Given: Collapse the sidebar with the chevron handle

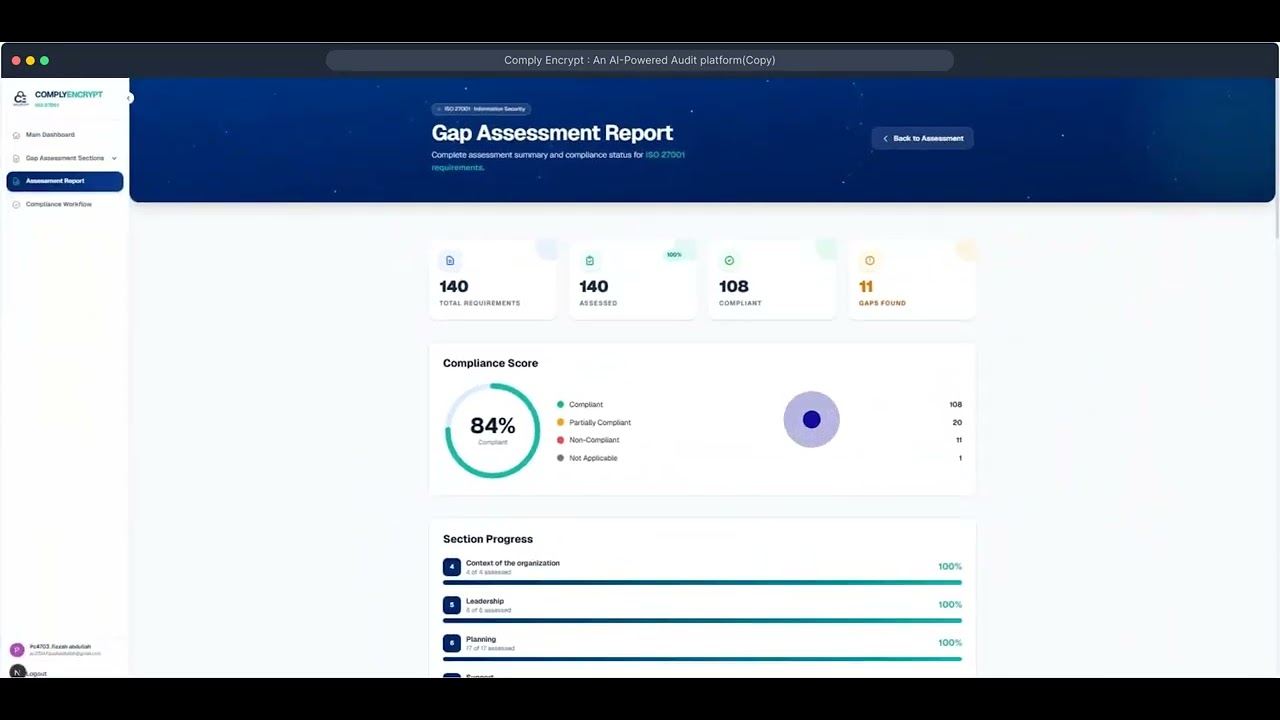Looking at the screenshot, I should tap(129, 98).
